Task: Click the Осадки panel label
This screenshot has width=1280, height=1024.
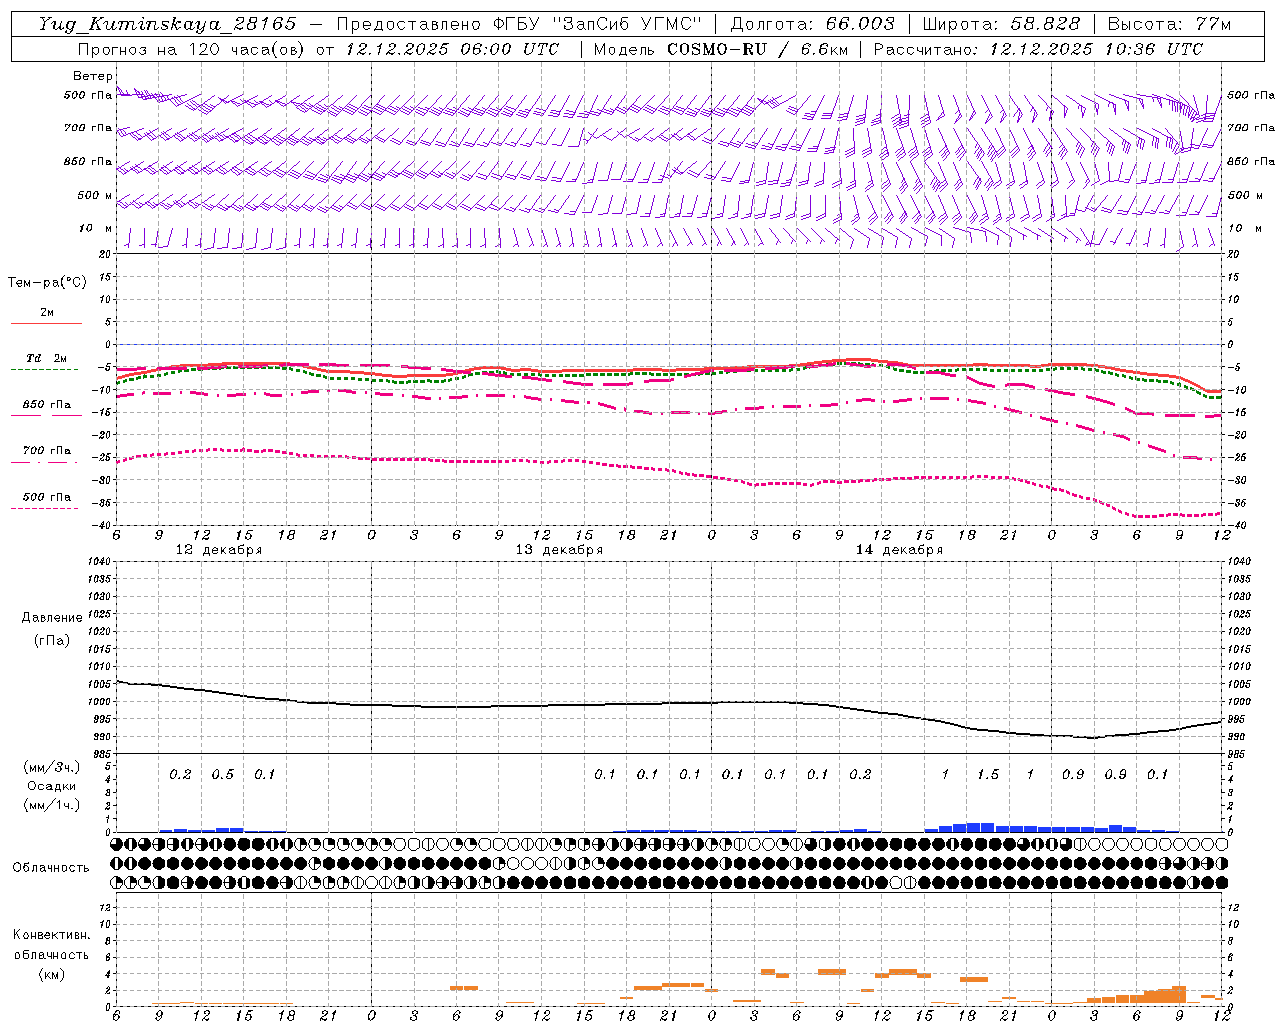Action: [x=52, y=786]
